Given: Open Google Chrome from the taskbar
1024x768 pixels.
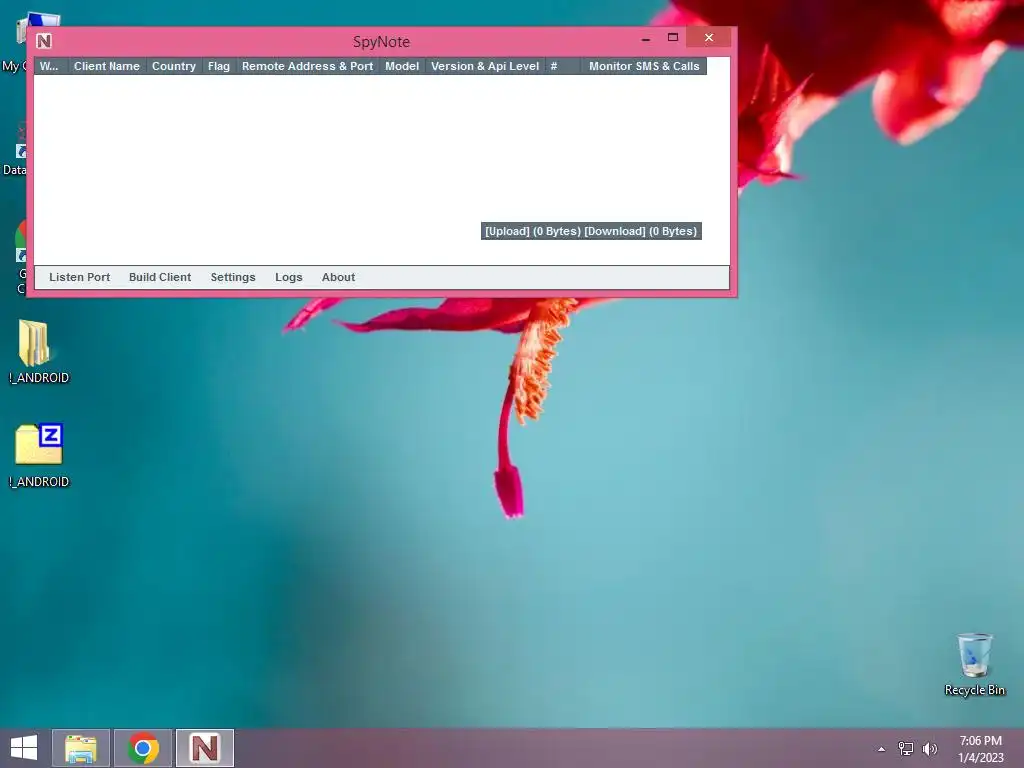Looking at the screenshot, I should tap(143, 748).
